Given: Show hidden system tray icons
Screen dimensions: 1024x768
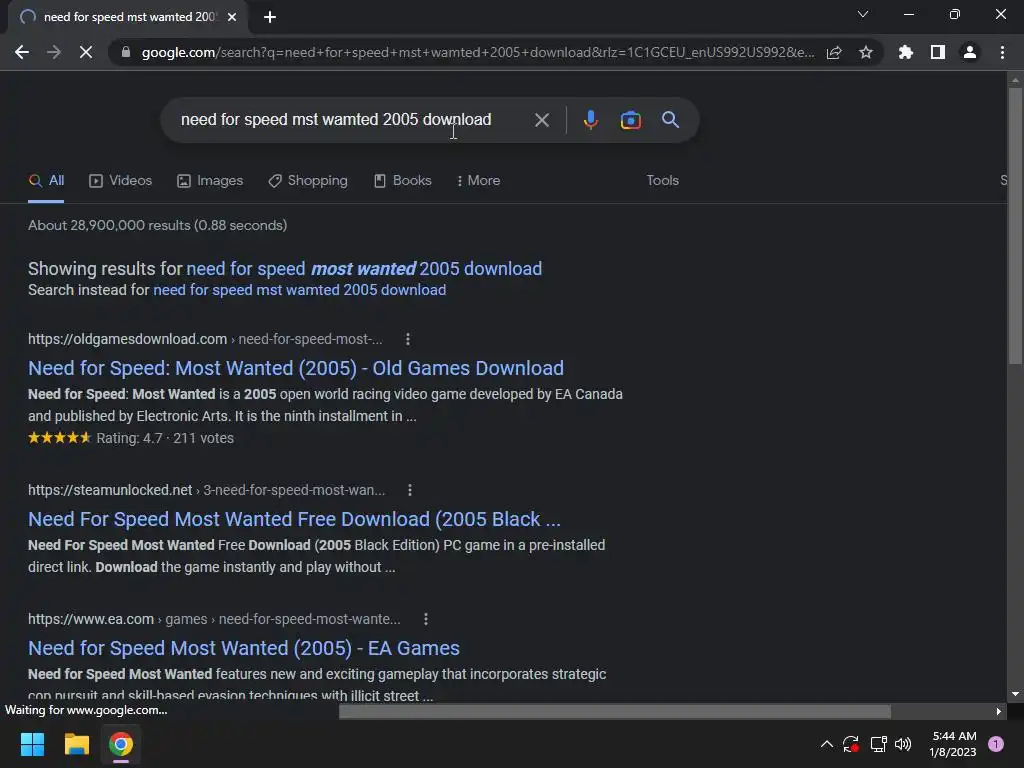Looking at the screenshot, I should coord(826,744).
